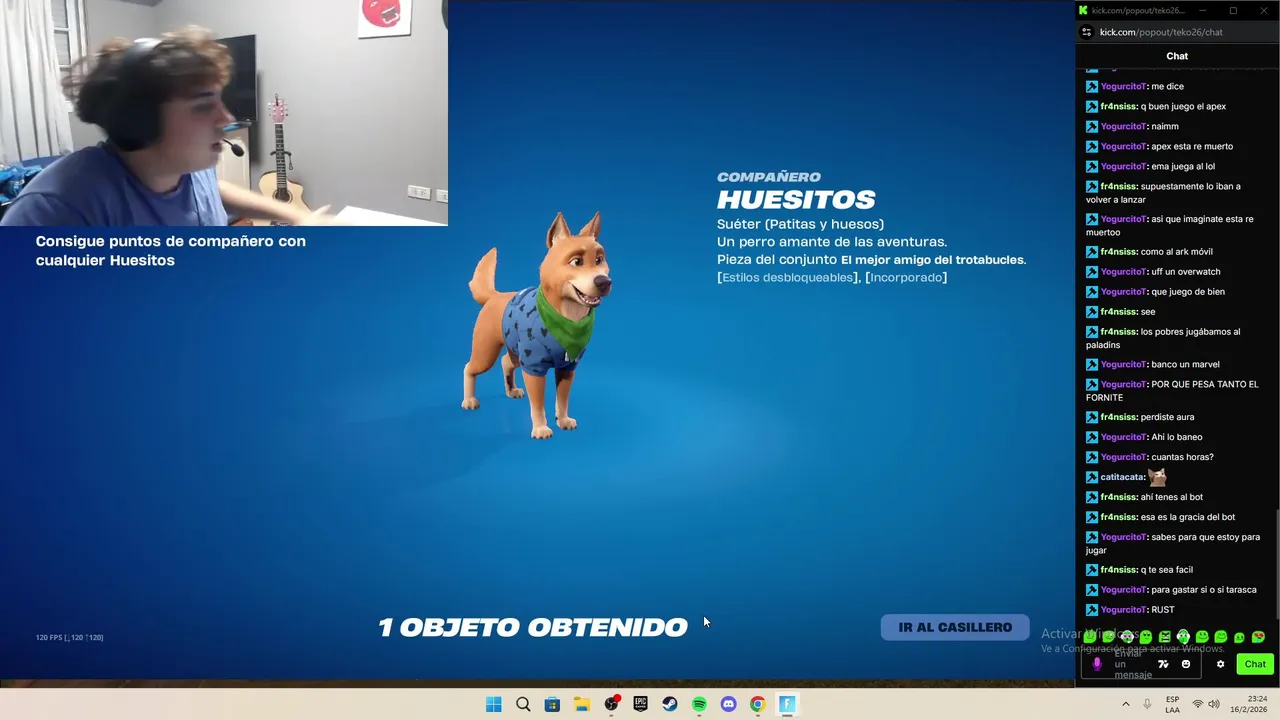
Task: Expand hidden system tray icons chevron
Action: [1126, 704]
